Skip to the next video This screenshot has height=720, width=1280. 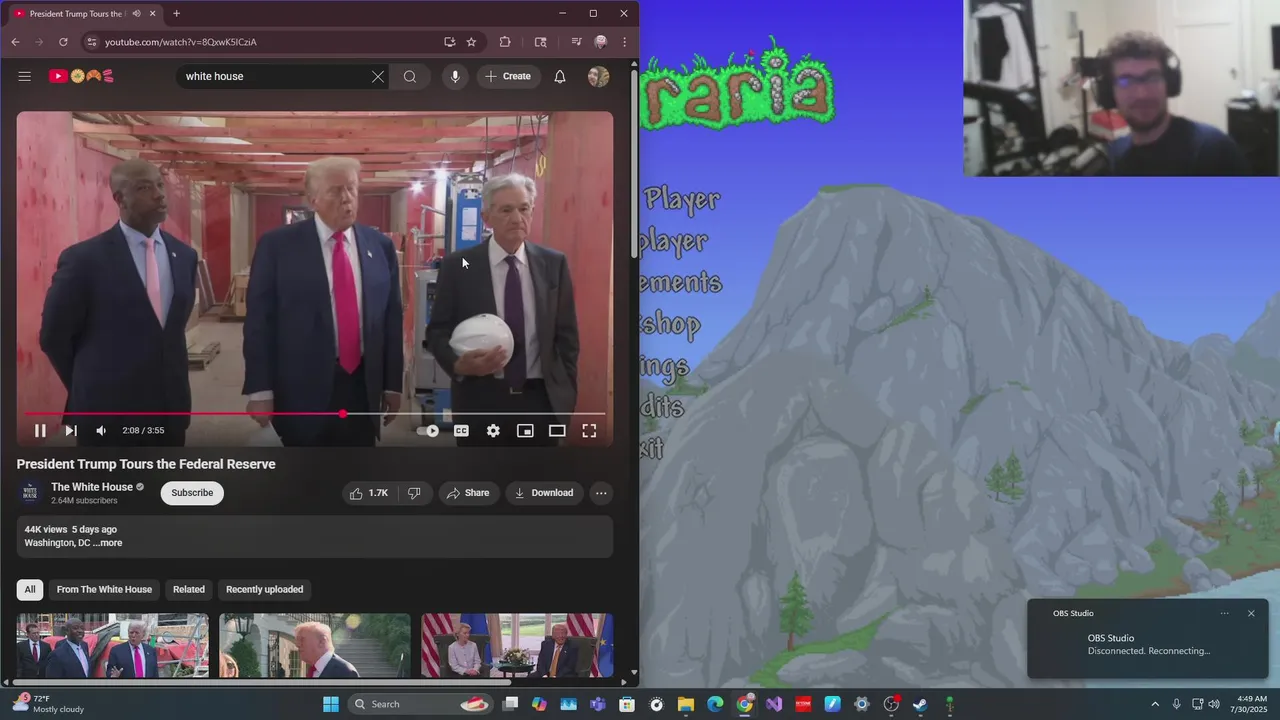click(x=71, y=431)
